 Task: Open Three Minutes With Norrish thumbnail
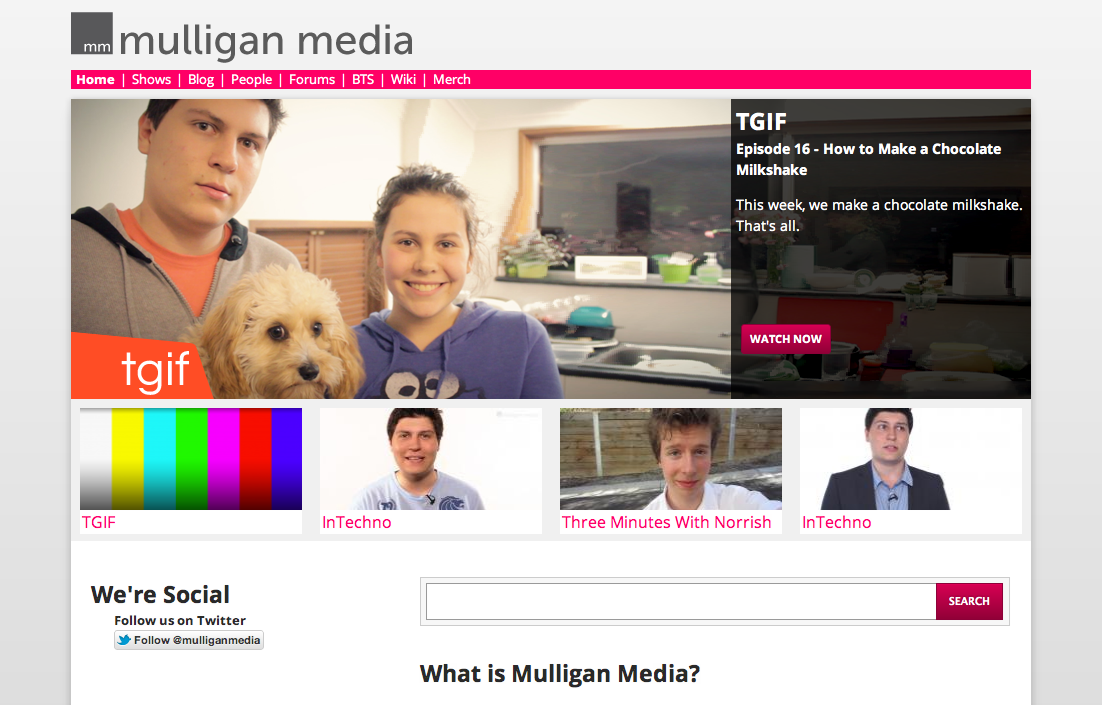pos(670,459)
